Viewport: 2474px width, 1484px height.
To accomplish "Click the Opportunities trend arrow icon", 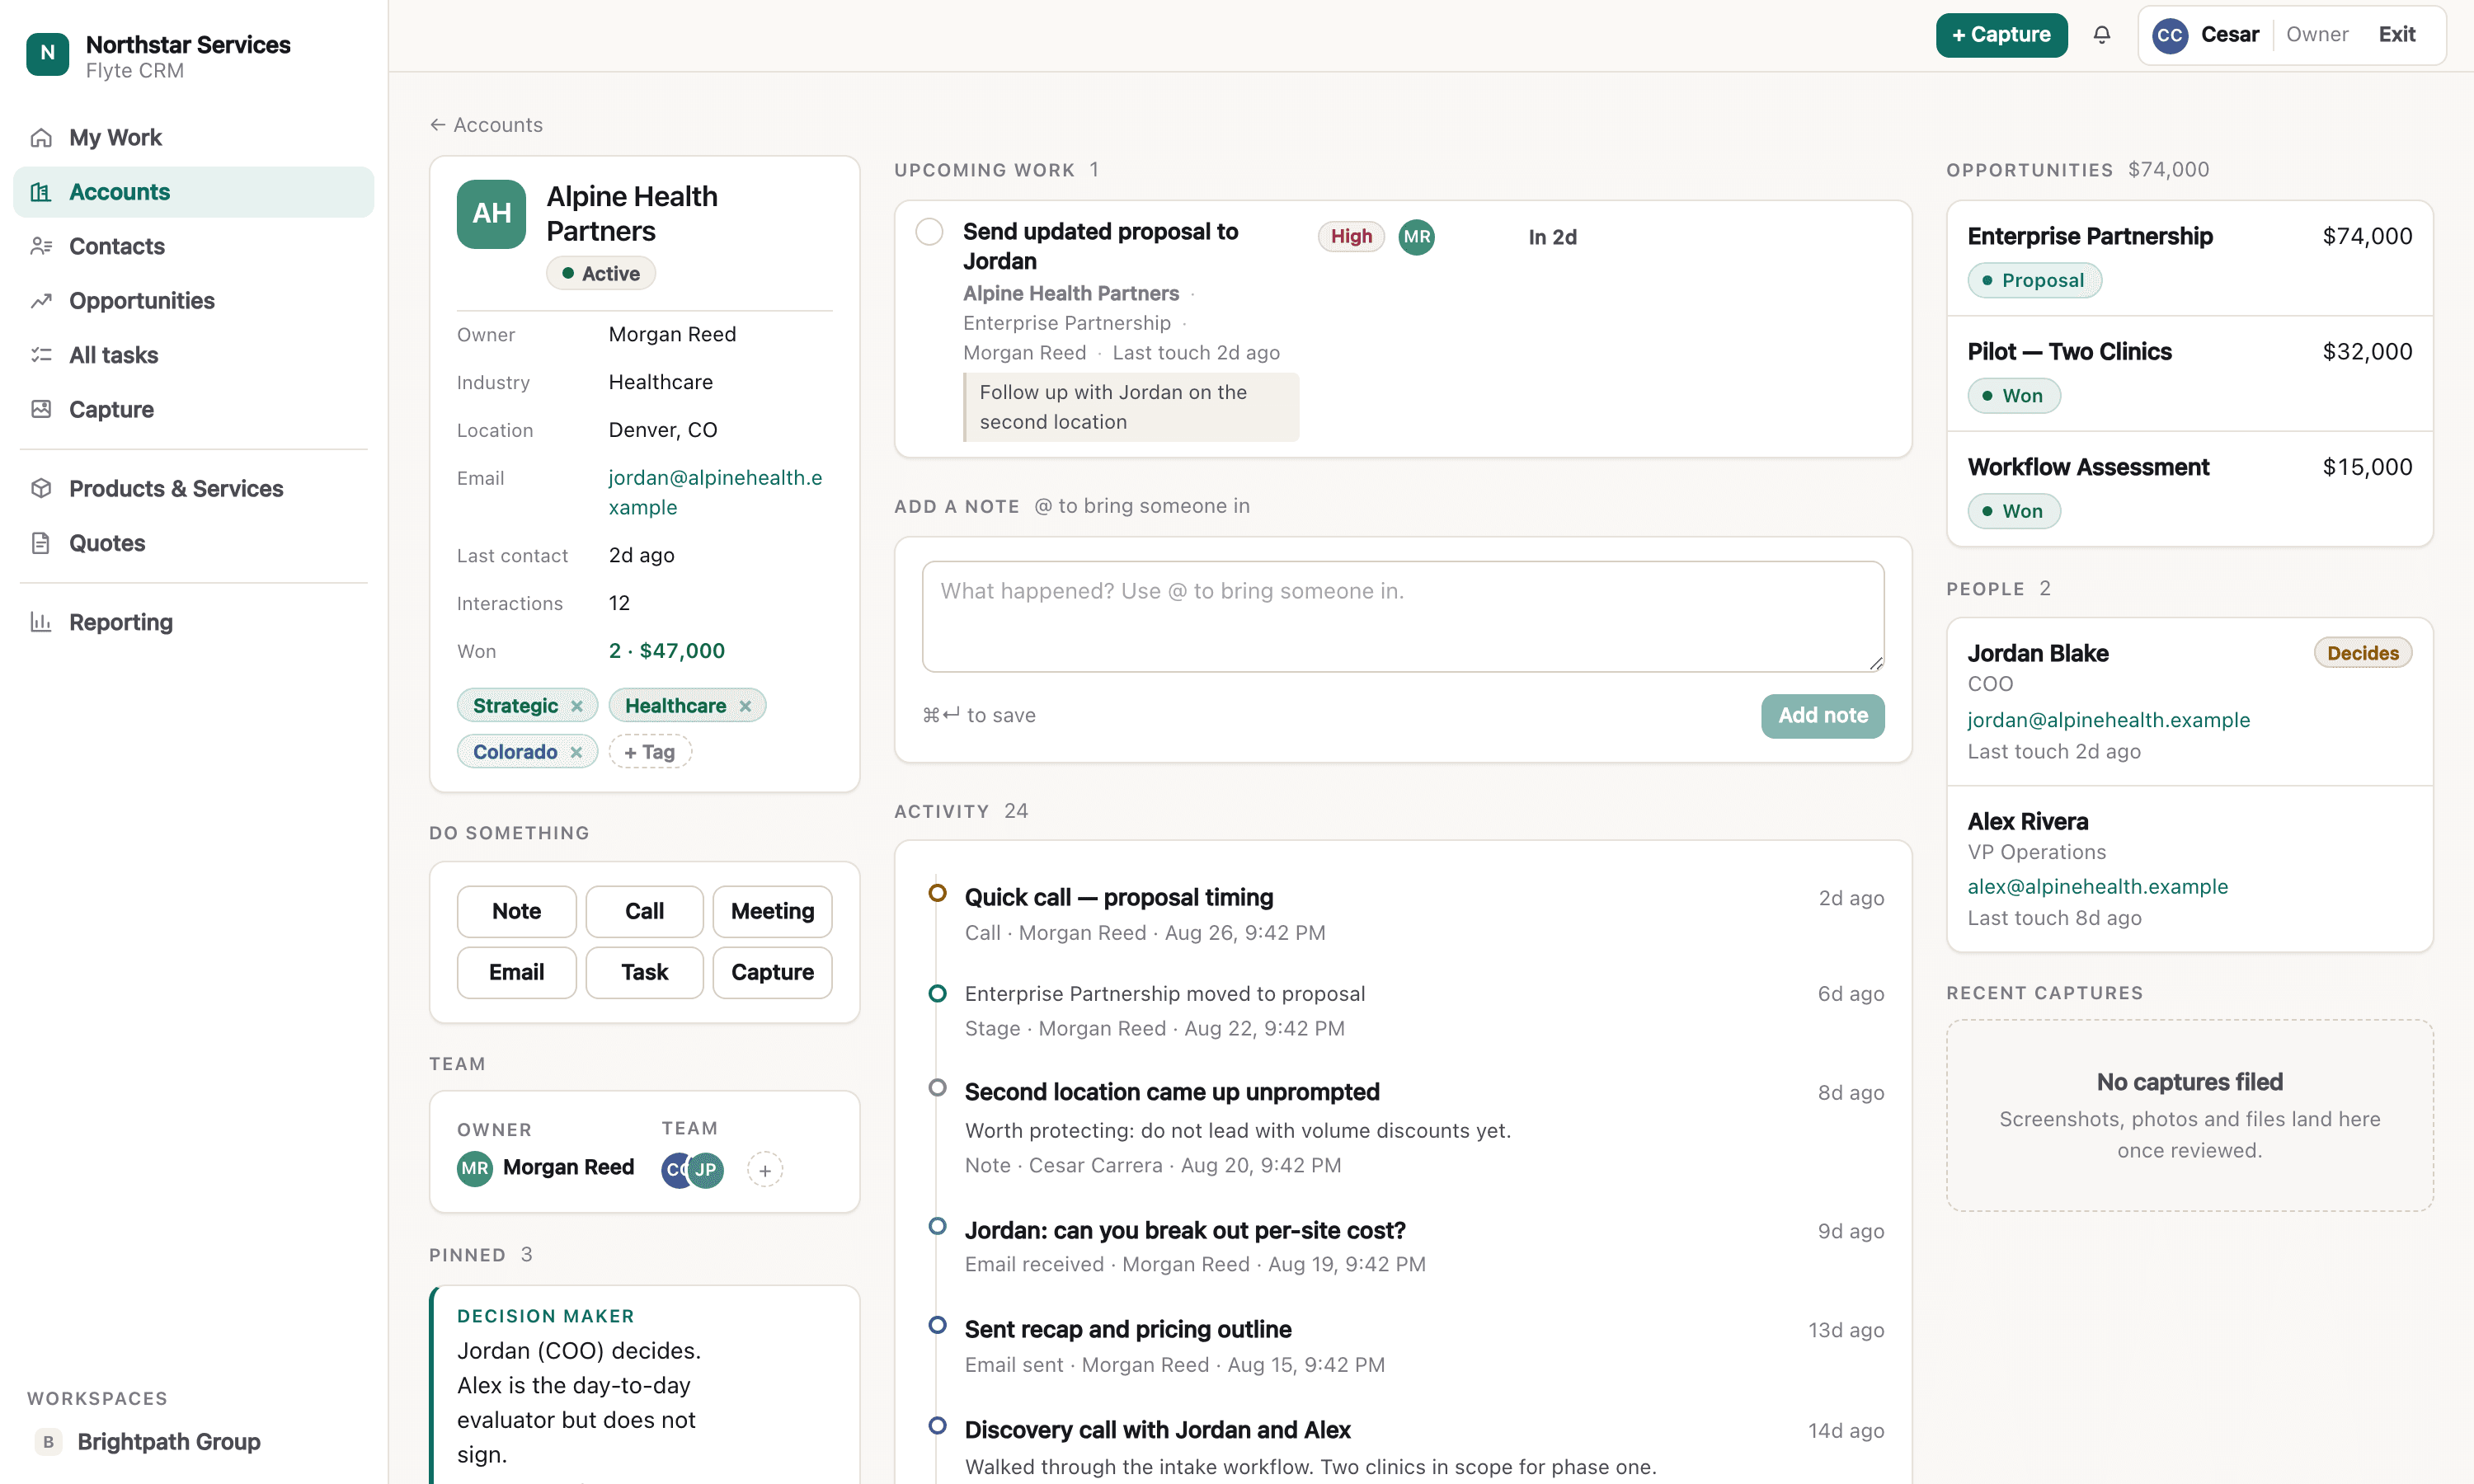I will (x=41, y=301).
